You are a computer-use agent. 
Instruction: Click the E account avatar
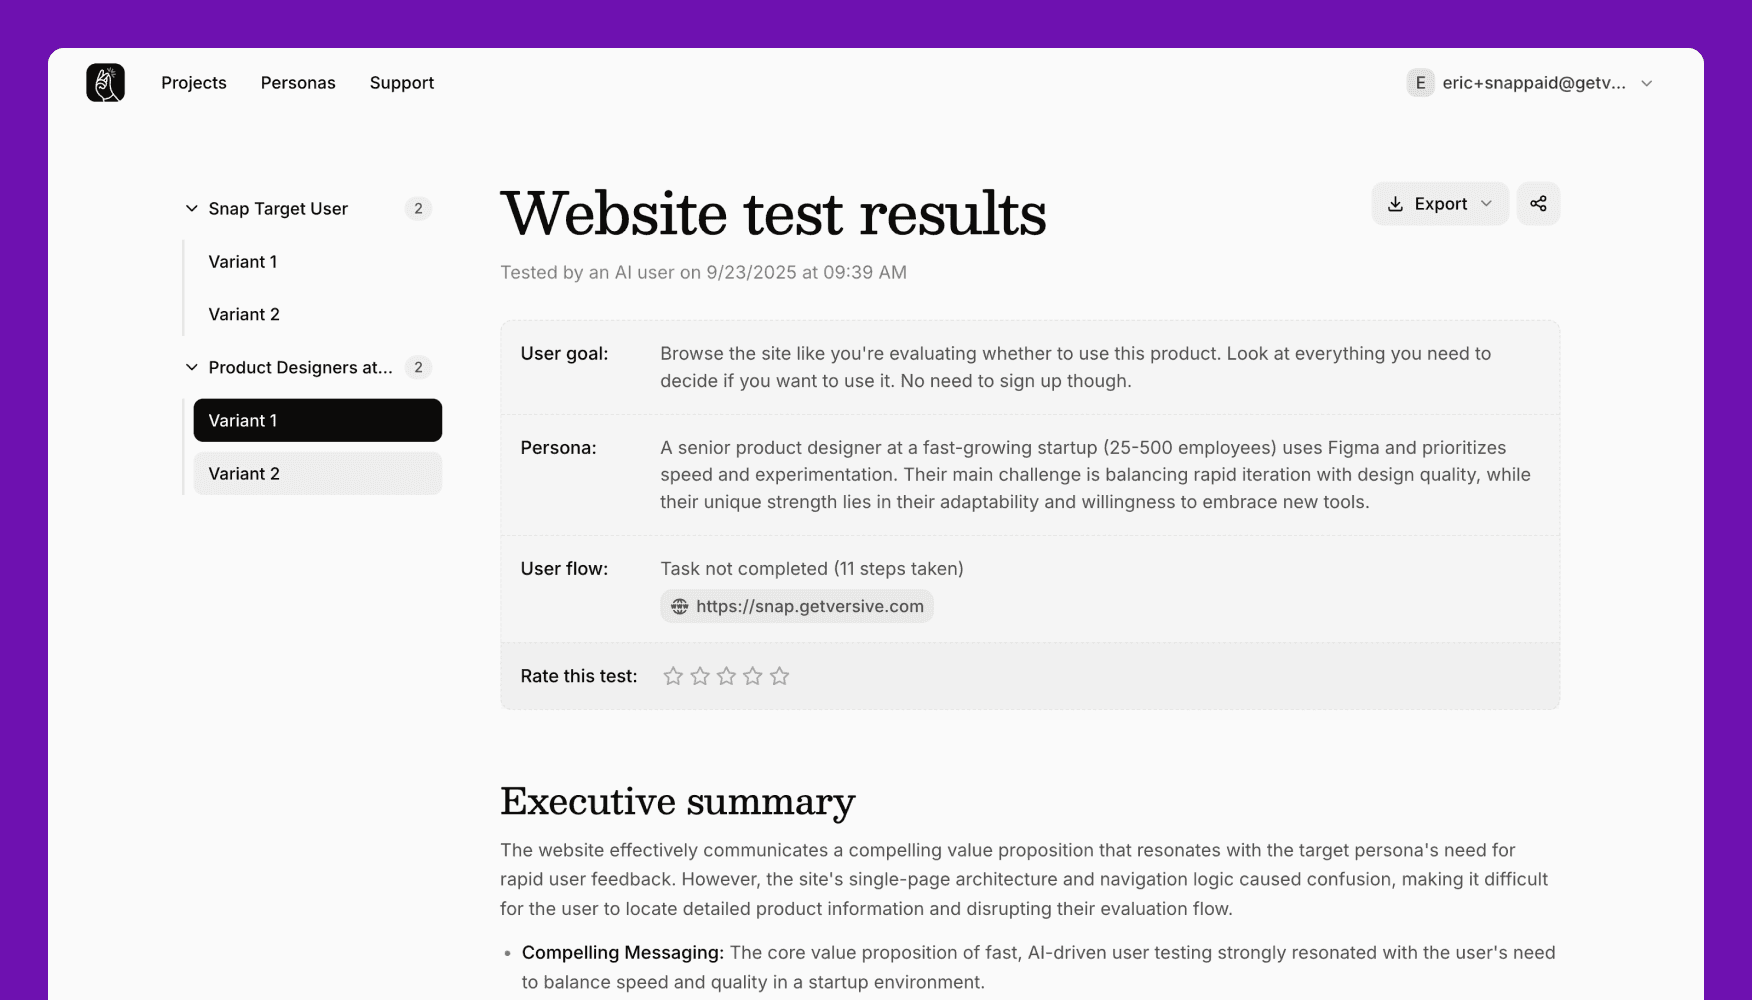1420,83
